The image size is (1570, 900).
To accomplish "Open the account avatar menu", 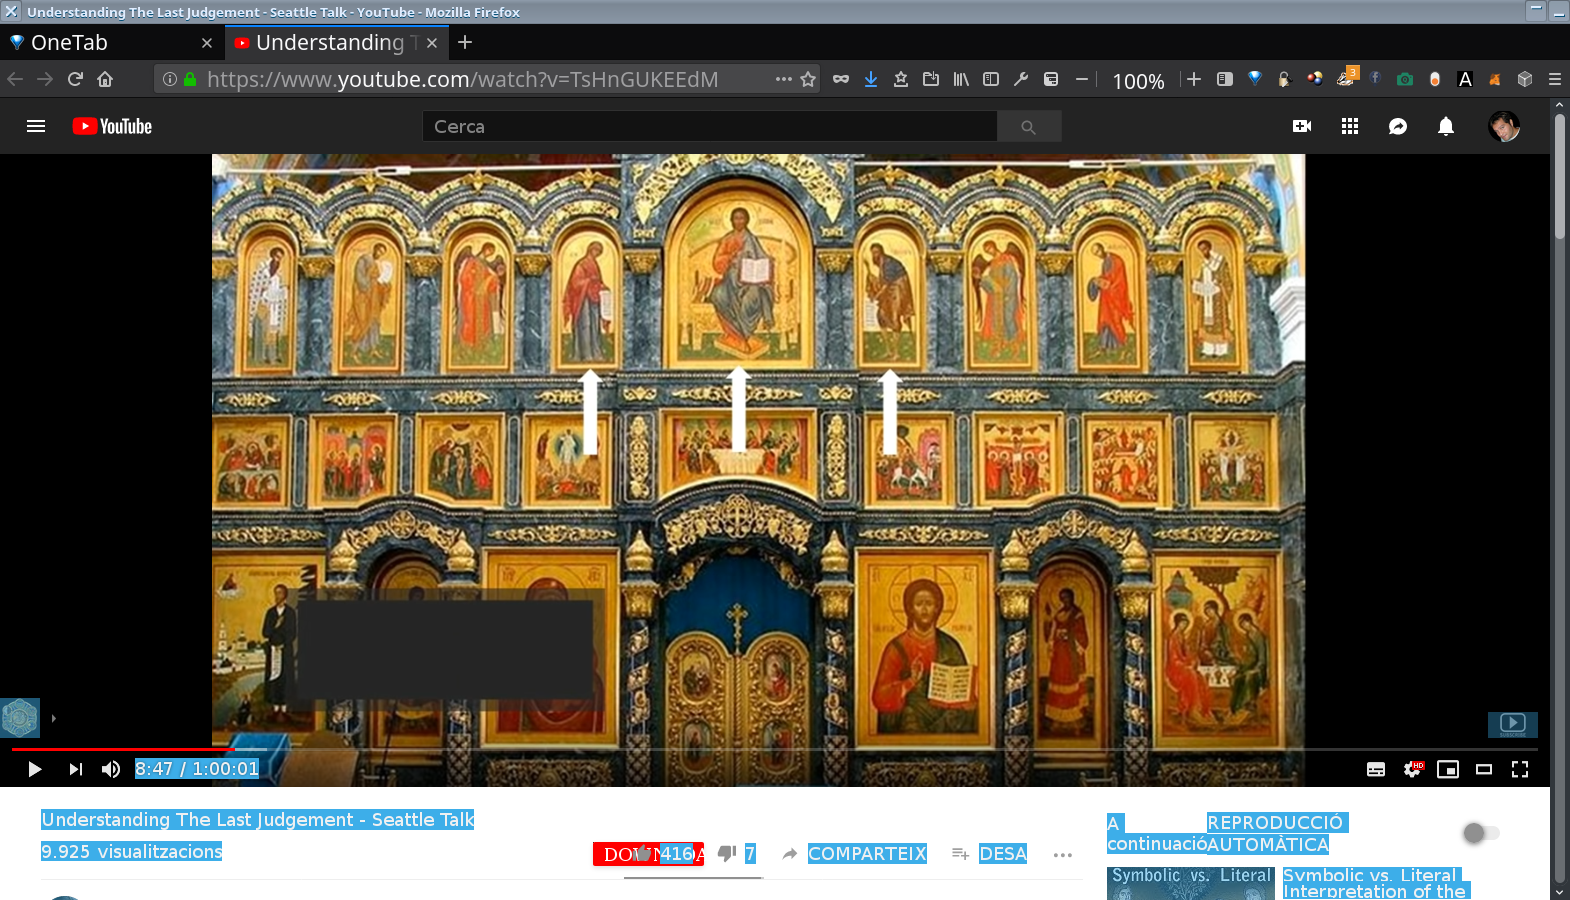I will coord(1504,126).
